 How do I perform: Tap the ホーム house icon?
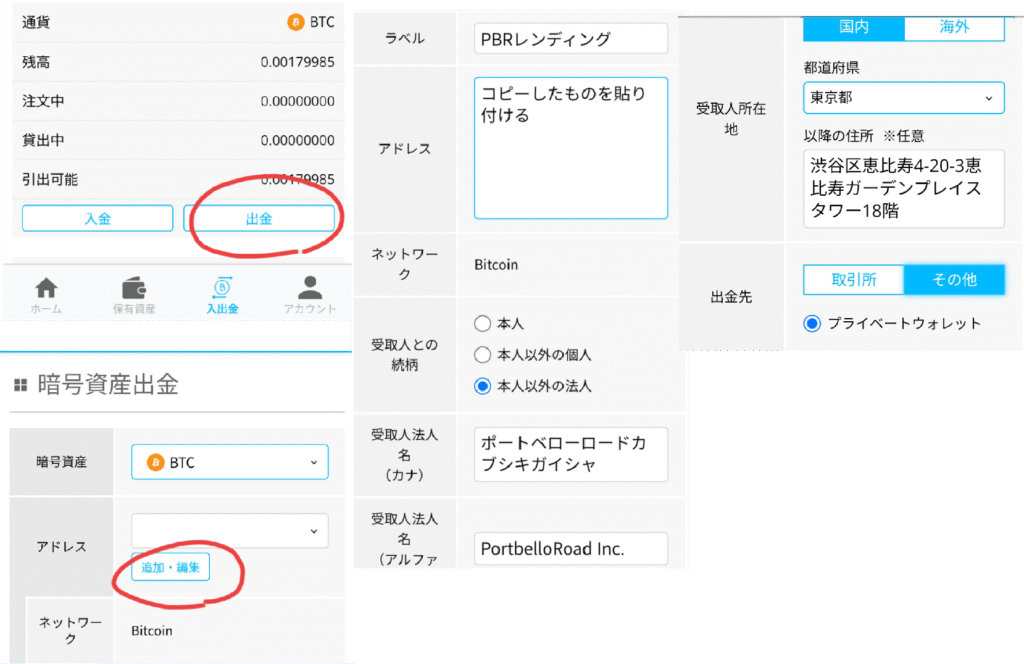coord(46,287)
